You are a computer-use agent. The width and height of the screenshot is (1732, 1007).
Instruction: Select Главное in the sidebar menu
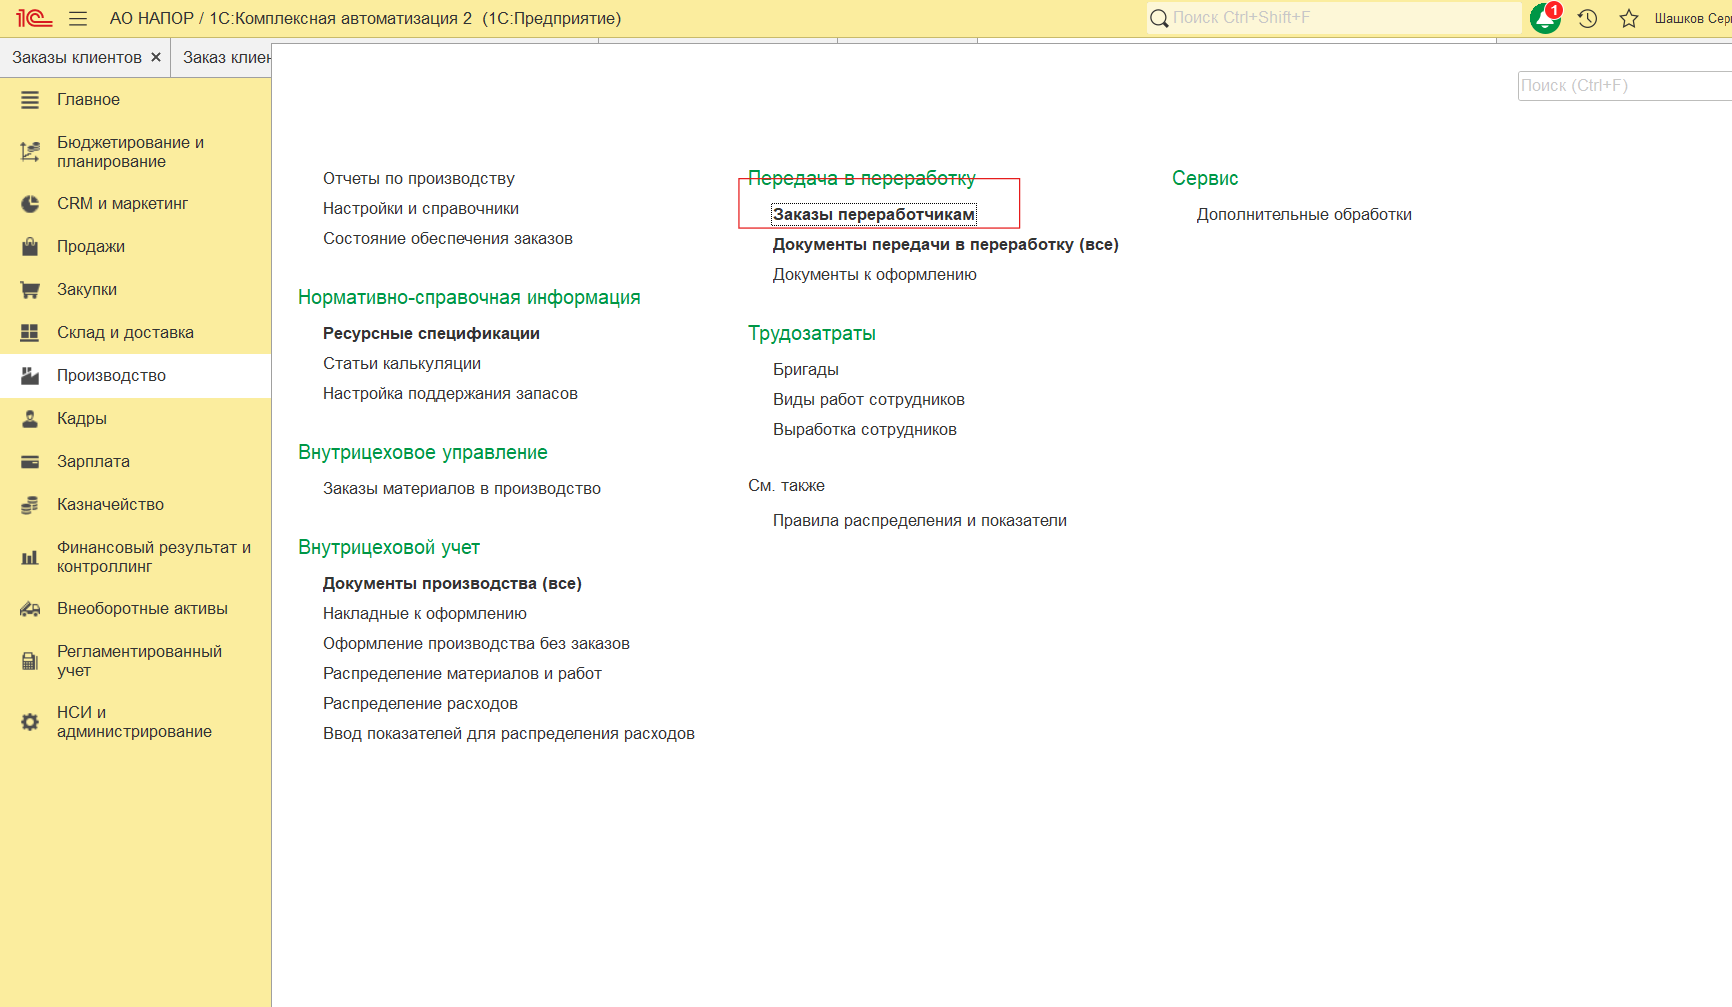point(88,99)
